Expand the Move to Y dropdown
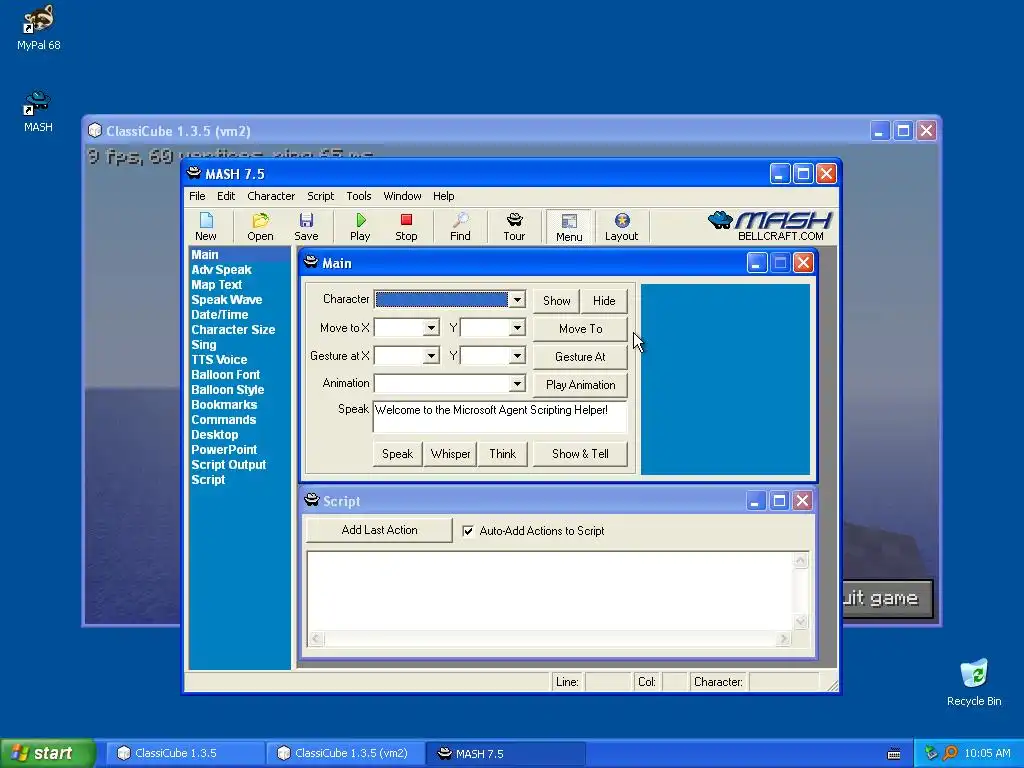The width and height of the screenshot is (1024, 768). coord(517,328)
